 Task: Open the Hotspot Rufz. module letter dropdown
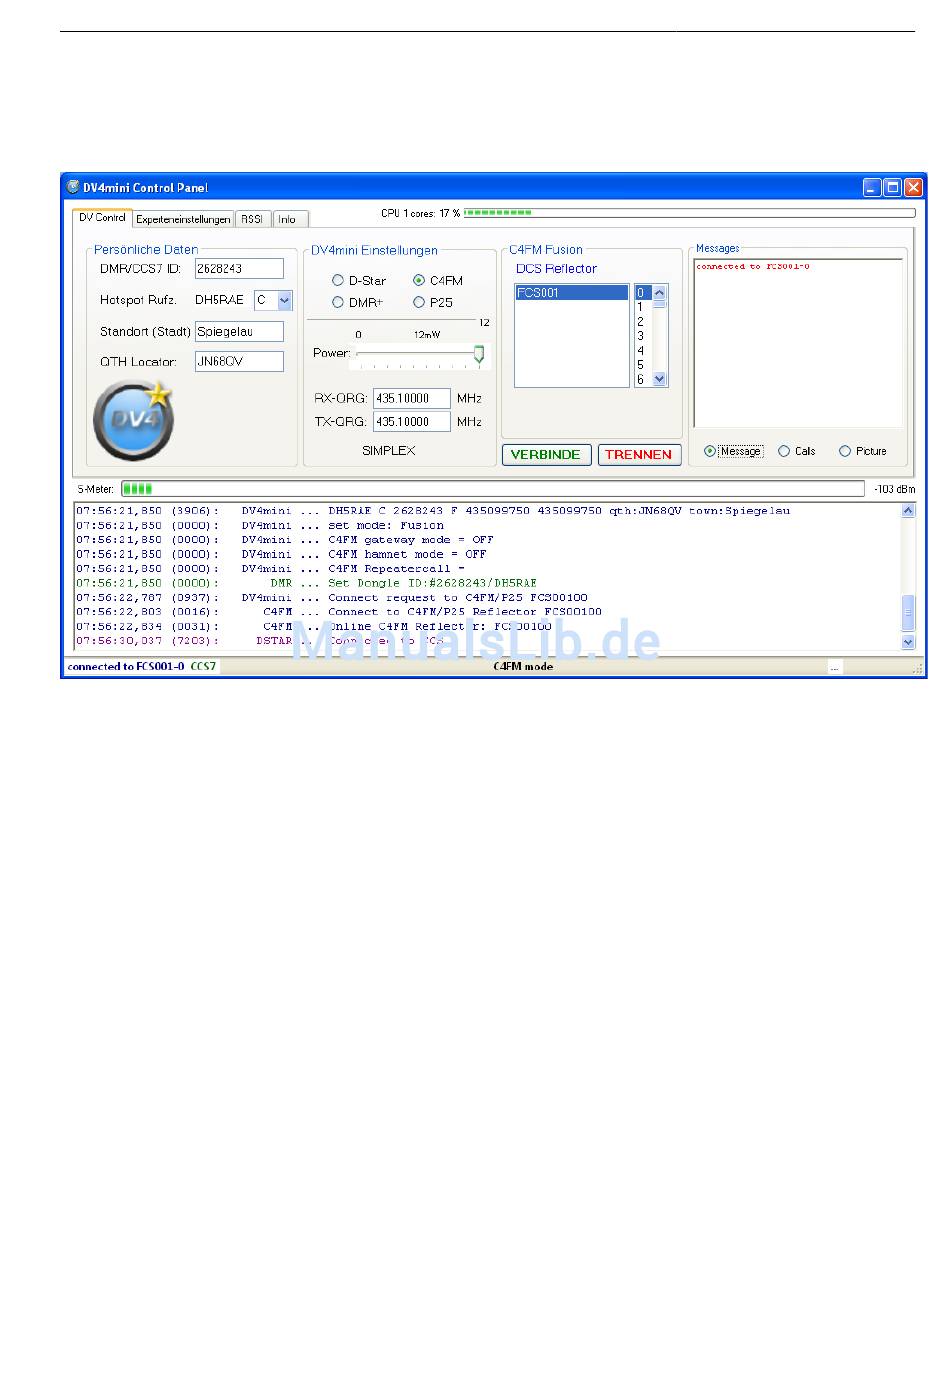click(284, 300)
